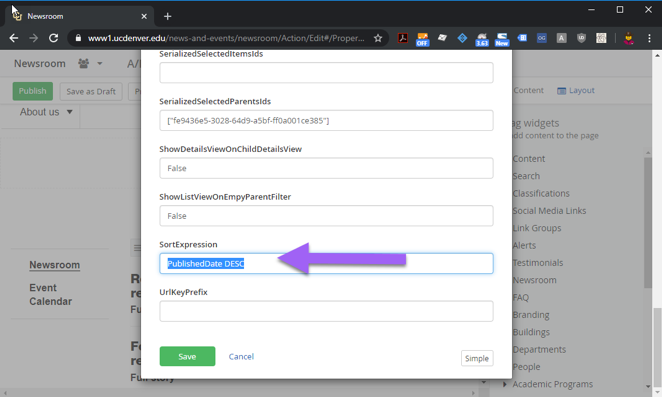Viewport: 662px width, 397px height.
Task: Click the ShowDetailsViewOnChildDetailsView field
Action: [326, 168]
